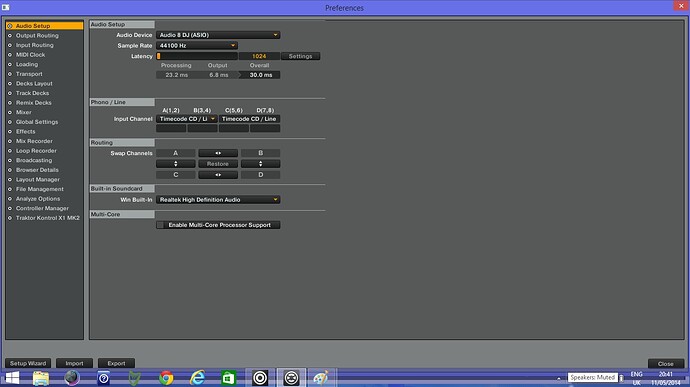Close the Preferences dialog via Close button
The image size is (690, 387).
[x=665, y=364]
